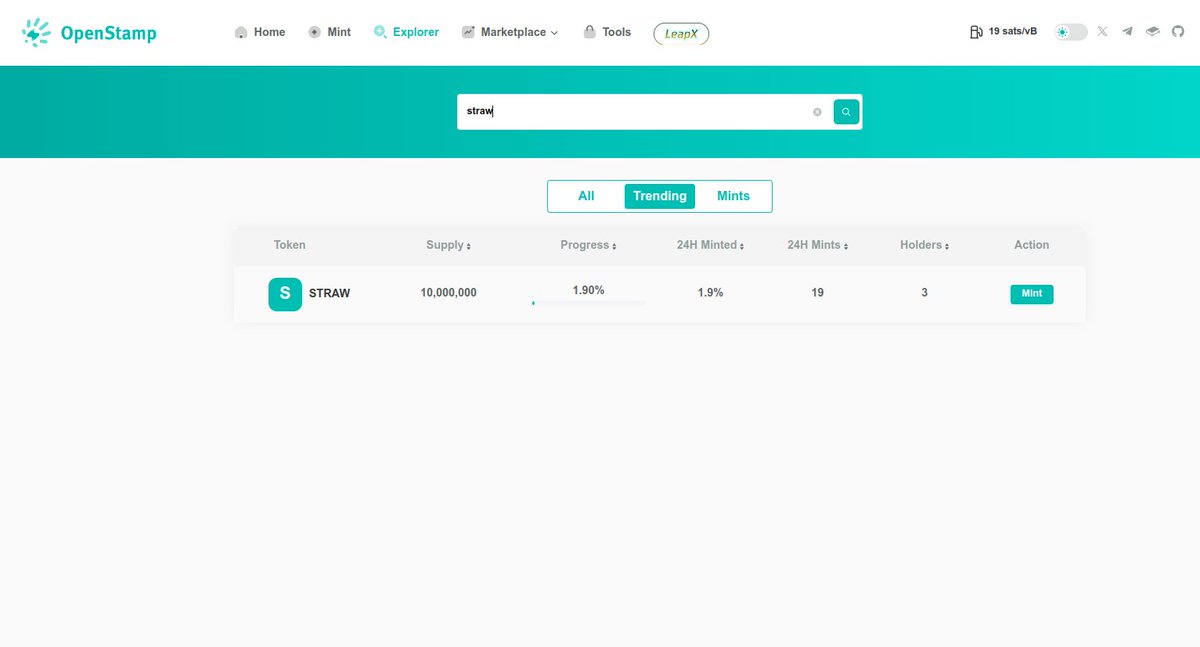This screenshot has height=647, width=1200.
Task: Sort by Progress column
Action: [x=588, y=245]
